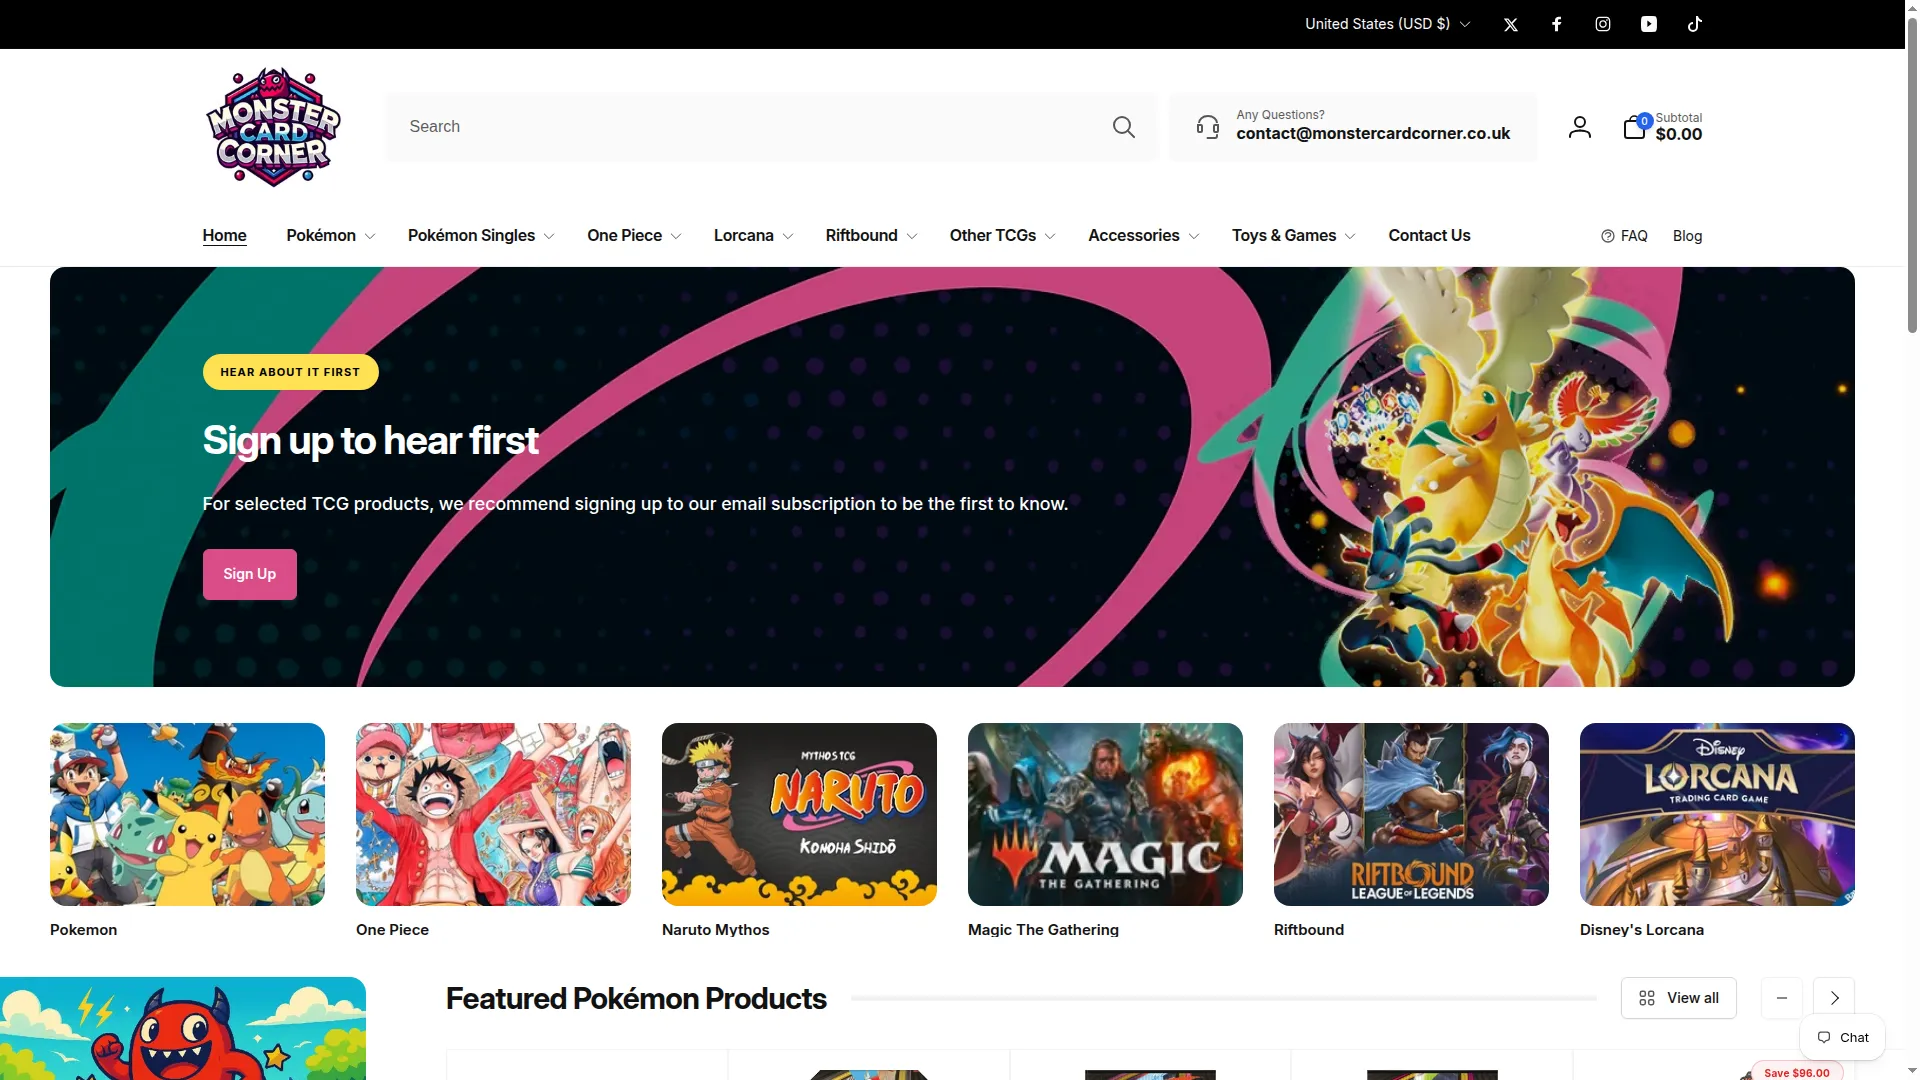Click the Sign up to hear first heading

370,441
